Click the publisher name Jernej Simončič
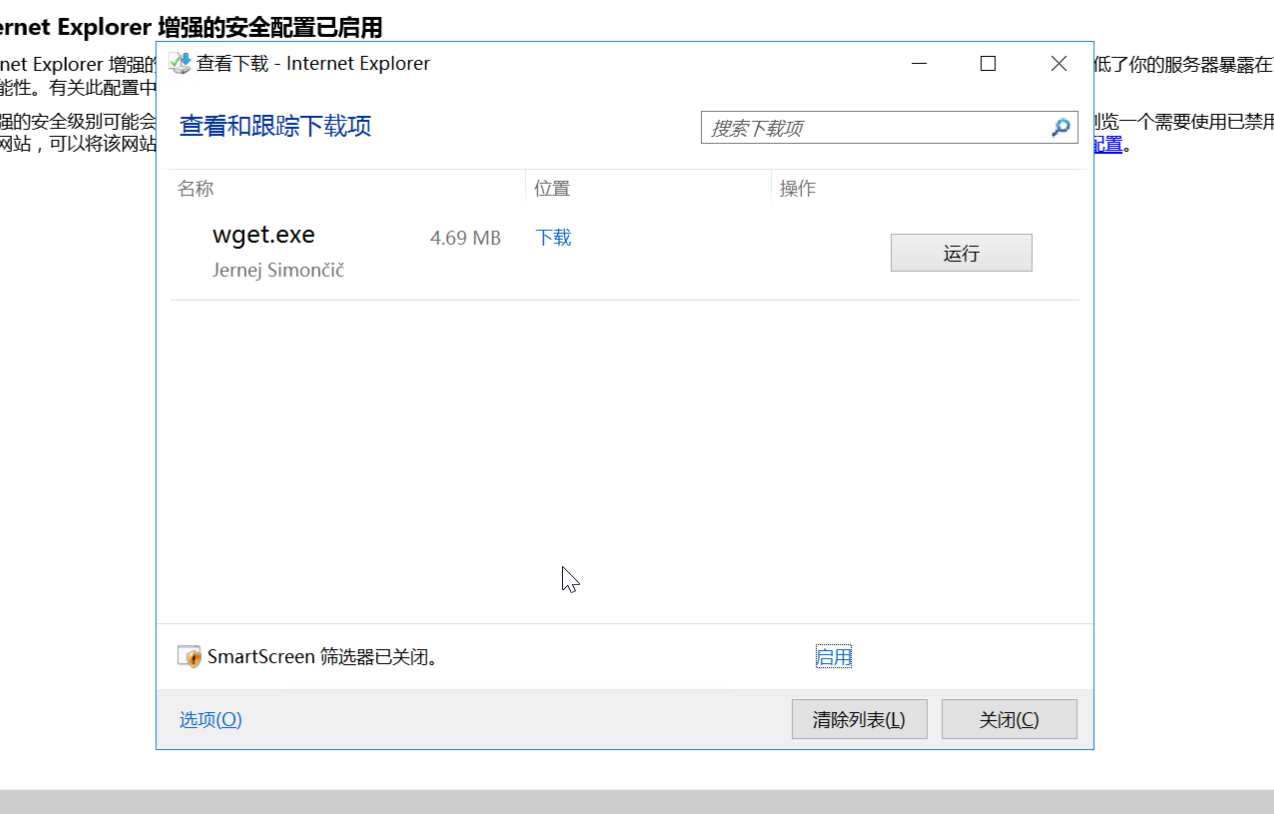 [x=278, y=270]
